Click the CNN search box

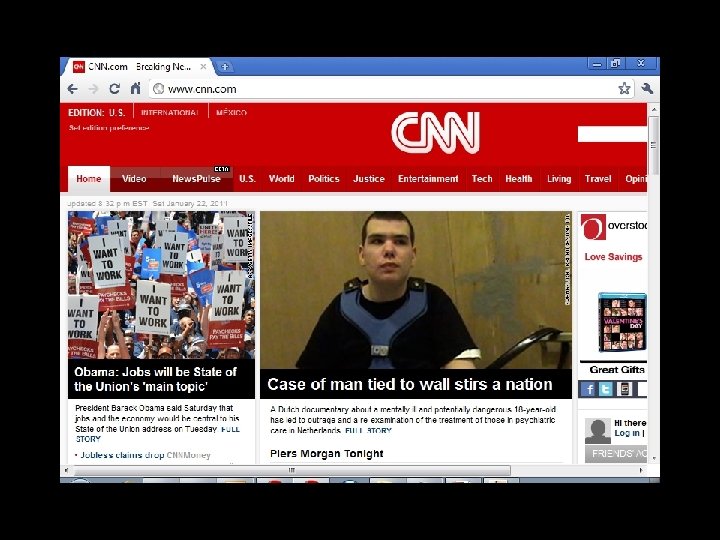pyautogui.click(x=612, y=134)
